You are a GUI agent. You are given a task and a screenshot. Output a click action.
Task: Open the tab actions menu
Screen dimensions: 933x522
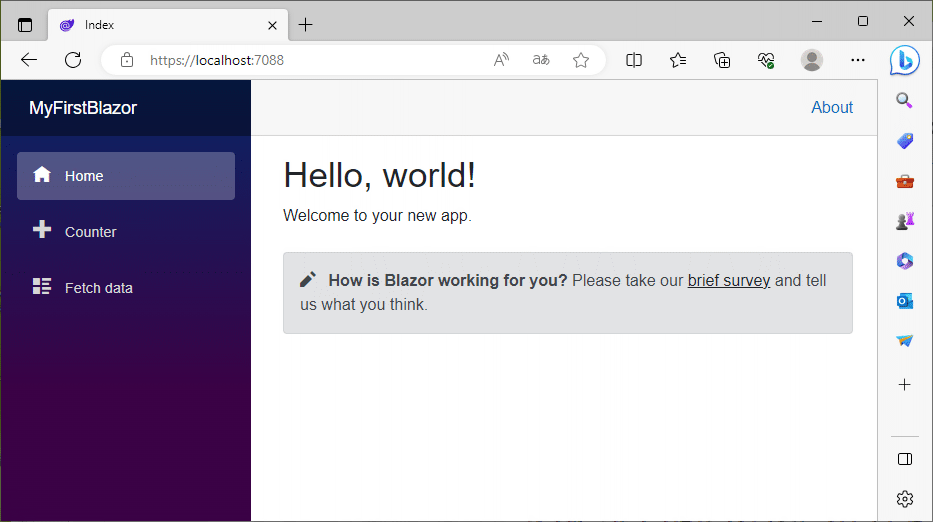[x=25, y=25]
